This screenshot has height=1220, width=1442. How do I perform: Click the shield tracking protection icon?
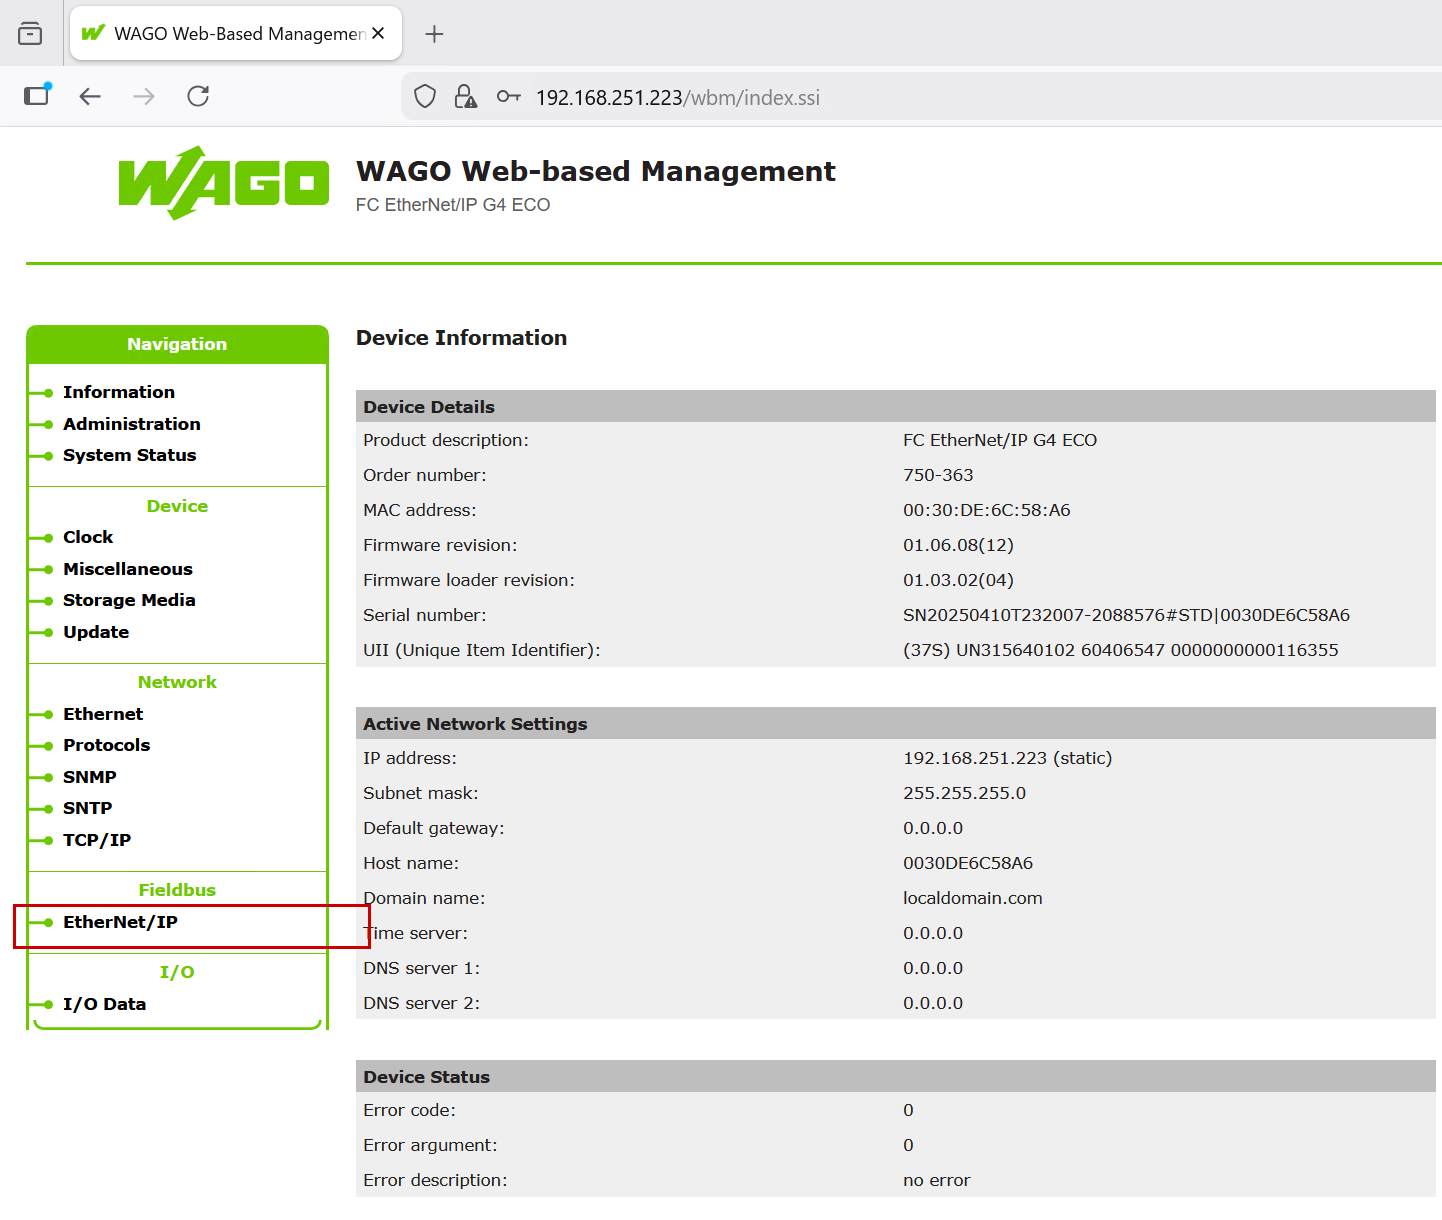(x=425, y=97)
